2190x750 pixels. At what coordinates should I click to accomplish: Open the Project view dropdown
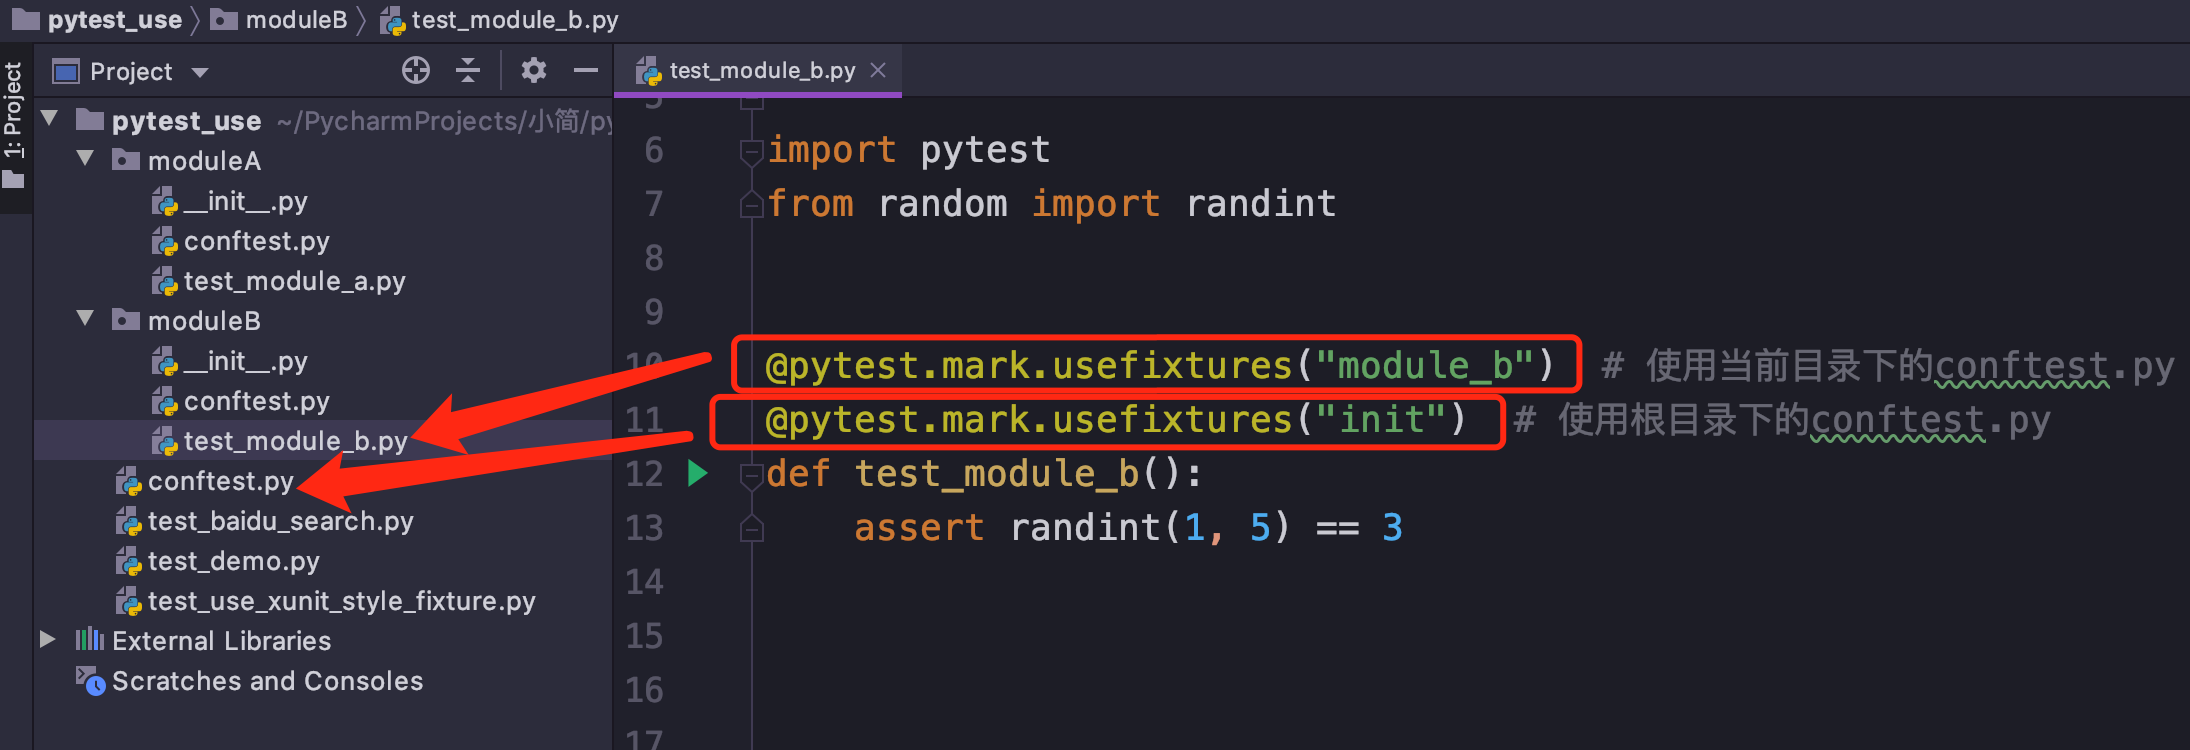200,72
